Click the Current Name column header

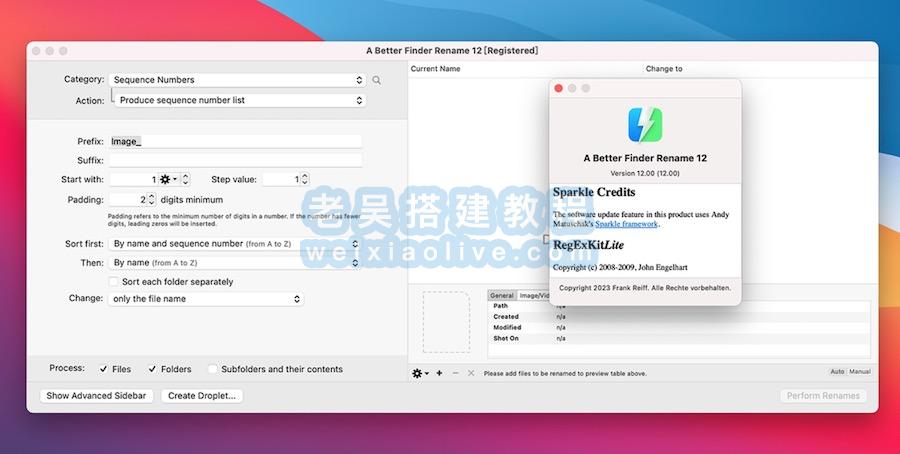[x=436, y=68]
